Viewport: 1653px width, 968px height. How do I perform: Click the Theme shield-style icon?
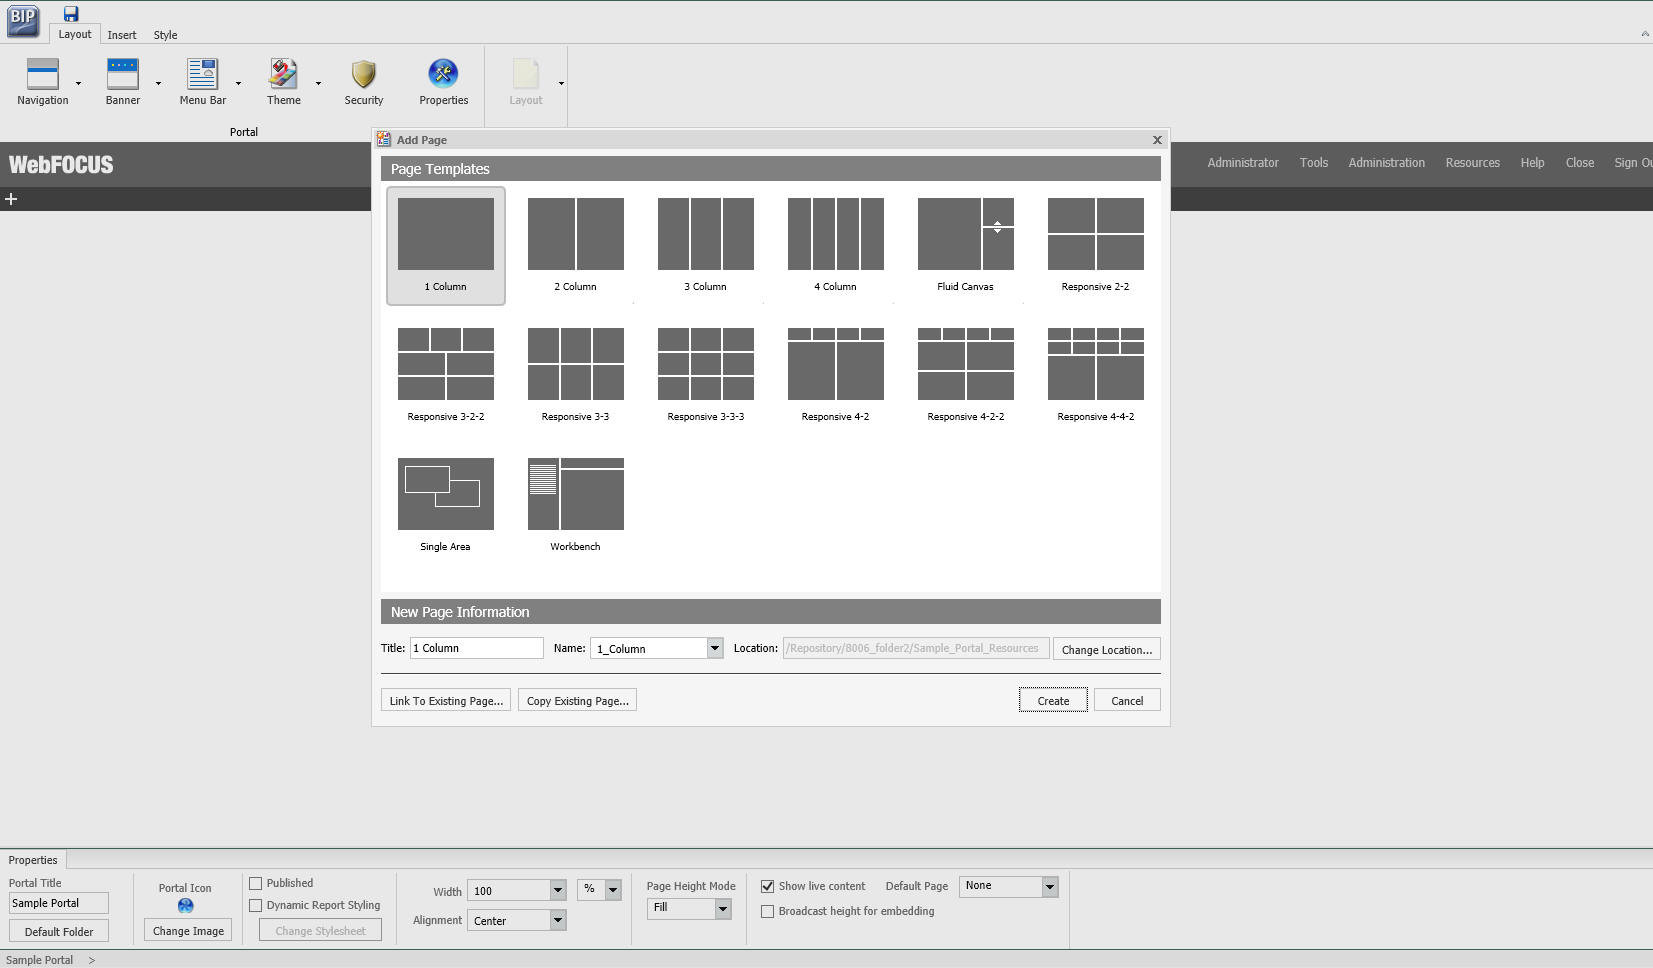coord(283,73)
